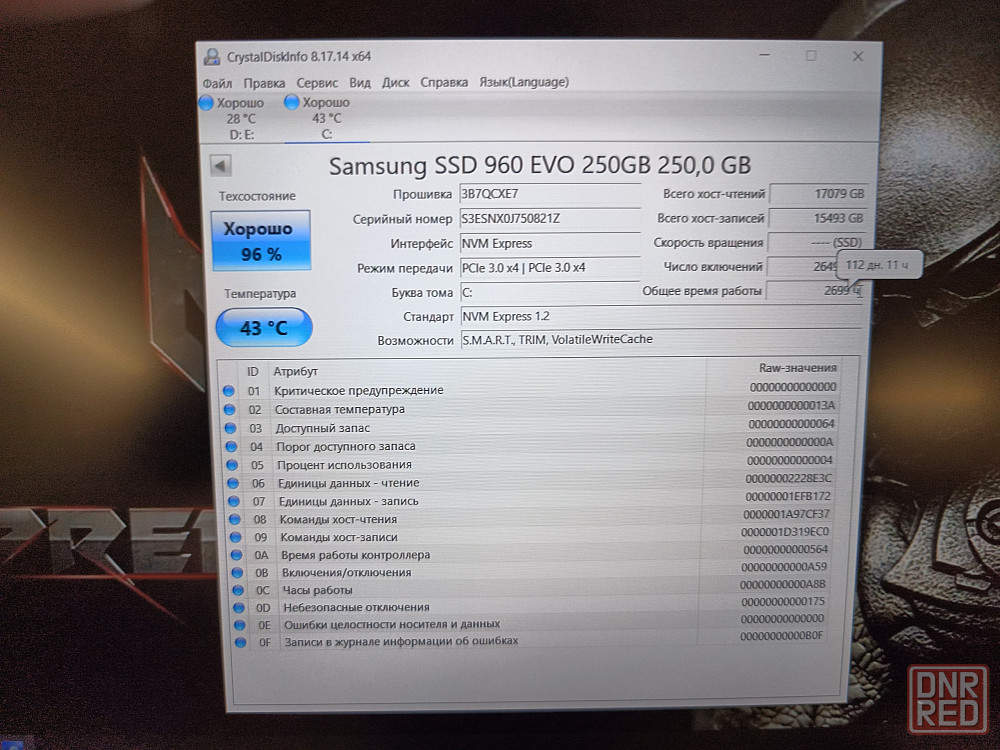Click the CrystalDiskInfo app icon in title bar
The height and width of the screenshot is (750, 1000).
(x=211, y=57)
